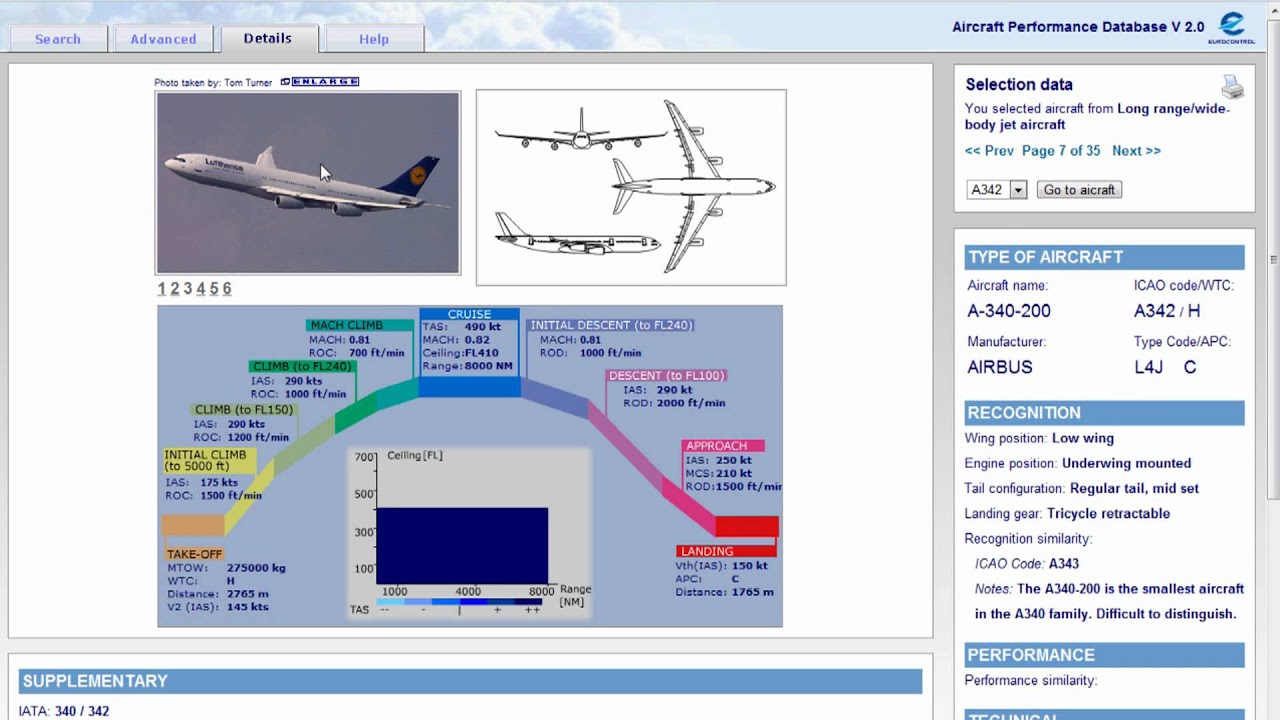
Task: Click the printer icon in Selection data
Action: 1232,87
